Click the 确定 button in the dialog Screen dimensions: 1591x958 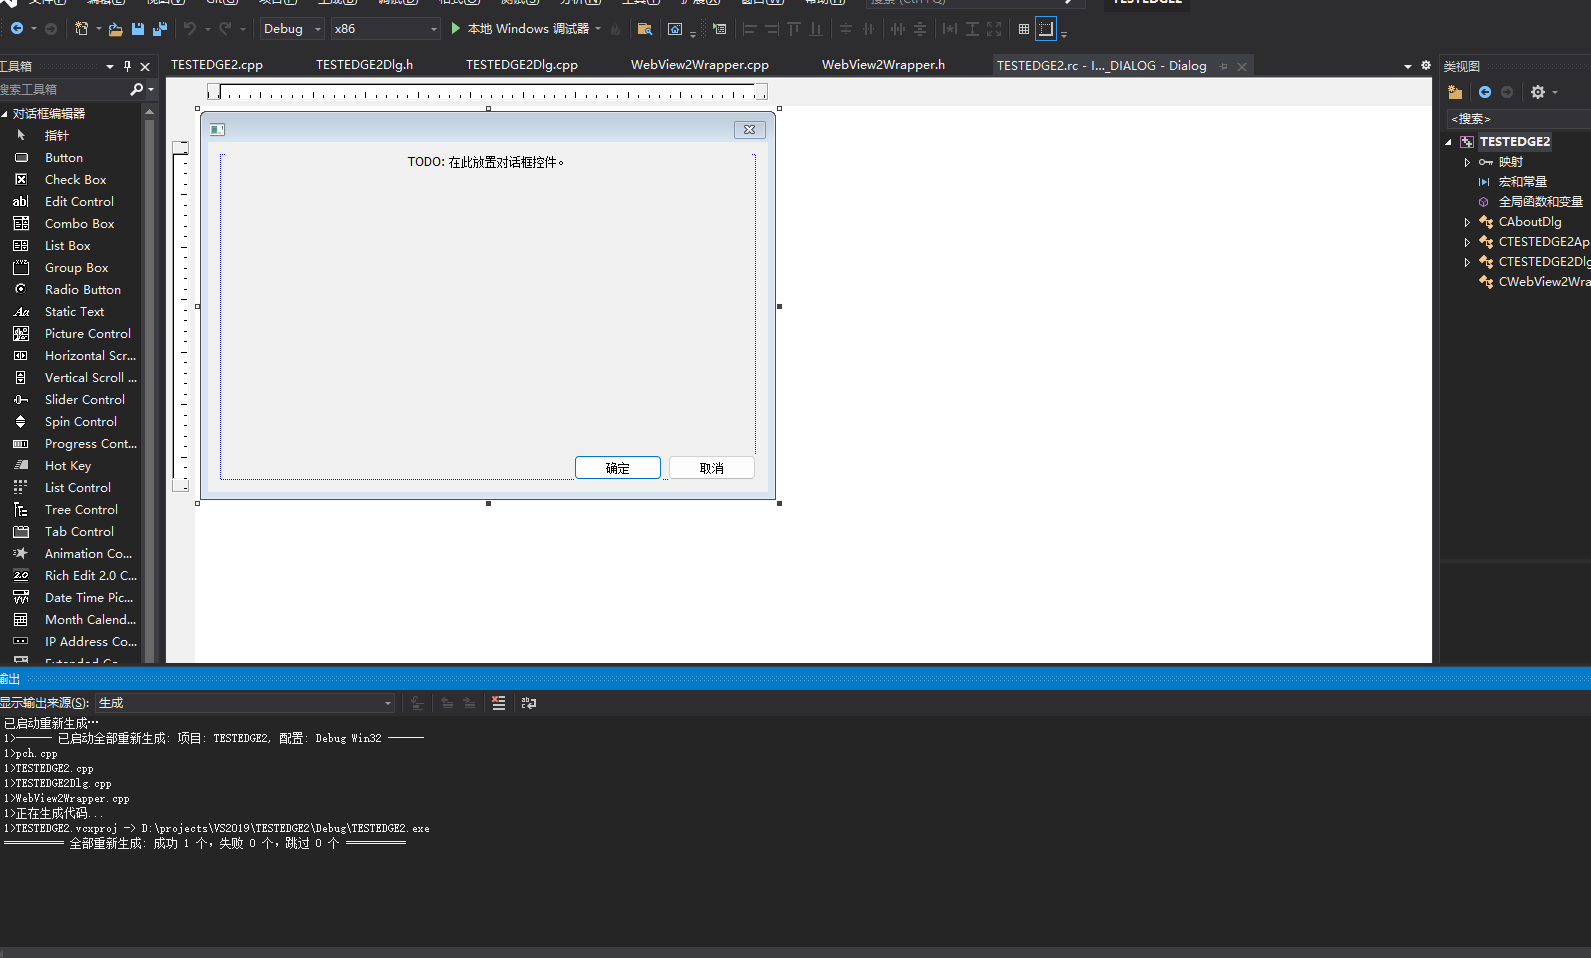click(618, 468)
